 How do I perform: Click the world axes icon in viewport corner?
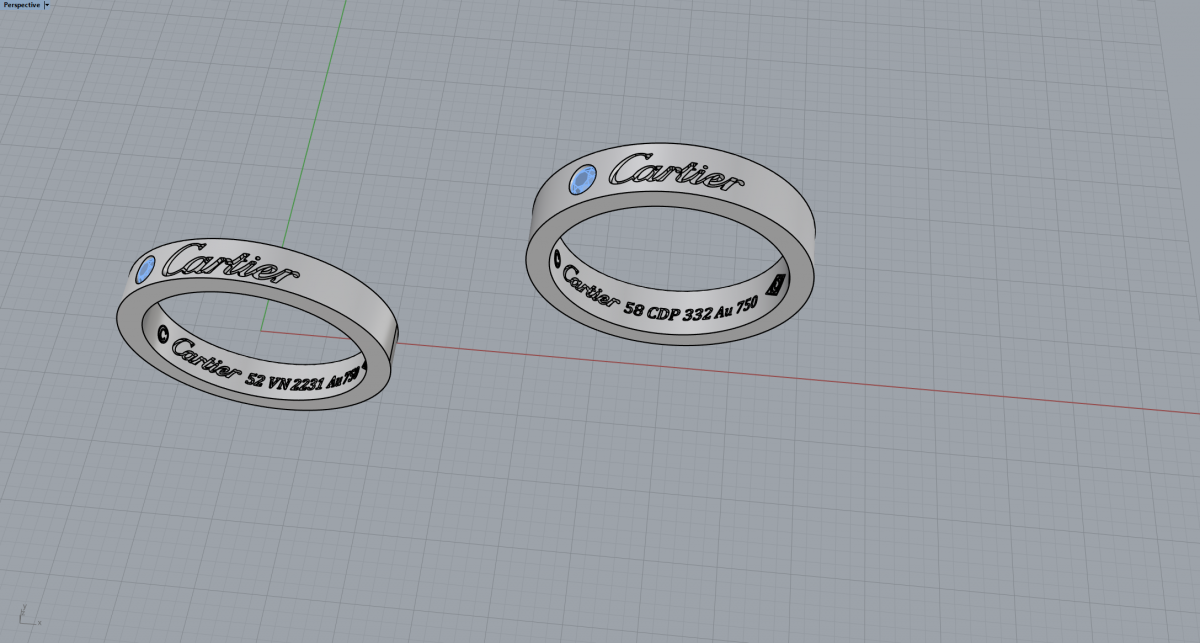tap(29, 613)
